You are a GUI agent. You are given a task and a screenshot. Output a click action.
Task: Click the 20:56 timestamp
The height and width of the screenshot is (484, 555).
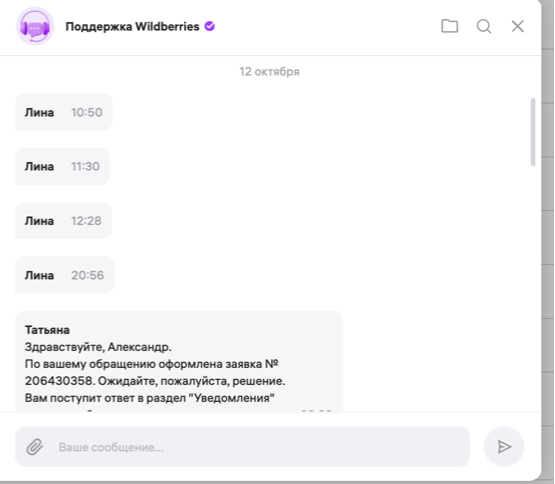[87, 275]
